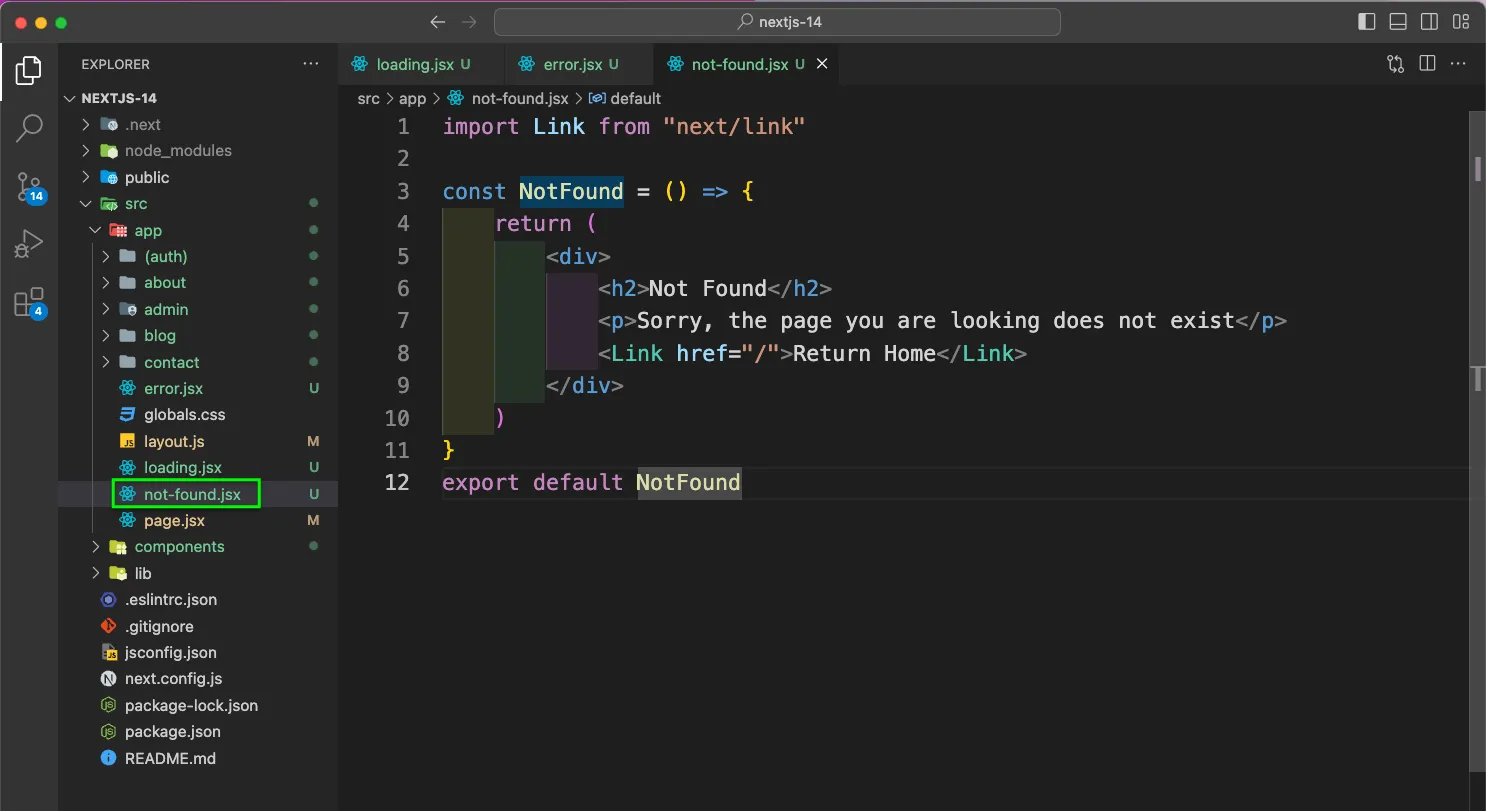This screenshot has width=1486, height=811.
Task: Click the Return Home link text in code
Action: tap(865, 353)
